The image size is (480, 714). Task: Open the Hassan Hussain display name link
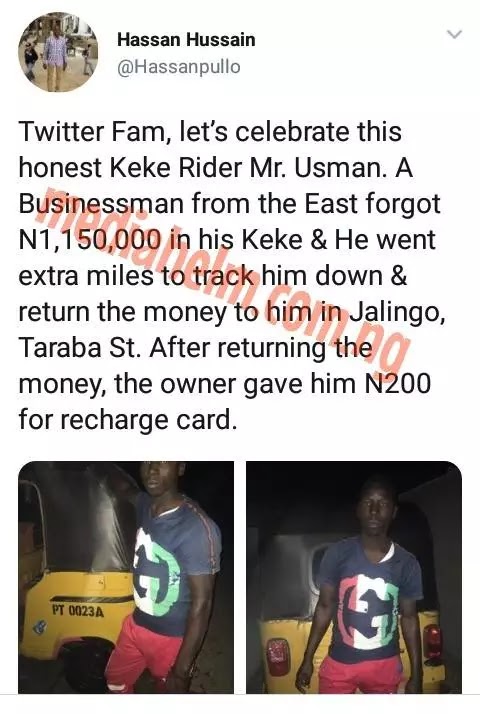(186, 40)
